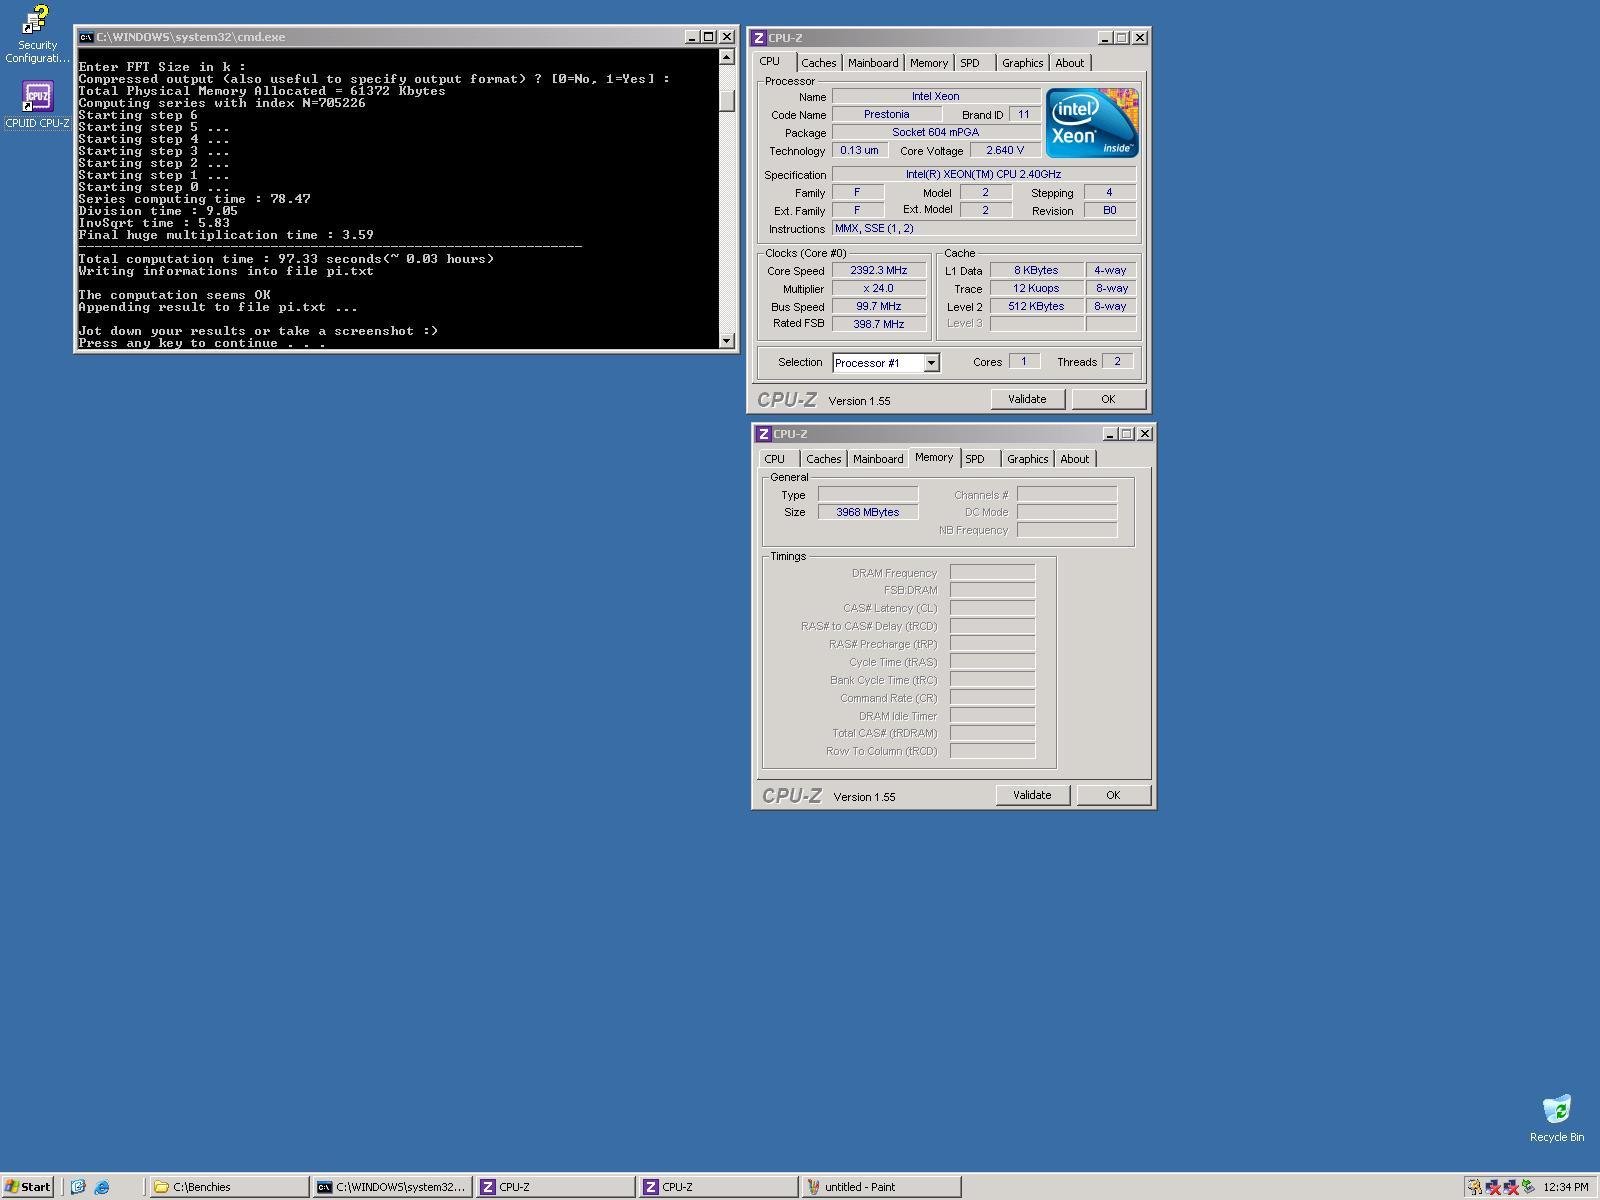This screenshot has height=1200, width=1600.
Task: Click Validate in CPU-Z Memory window
Action: [1032, 795]
